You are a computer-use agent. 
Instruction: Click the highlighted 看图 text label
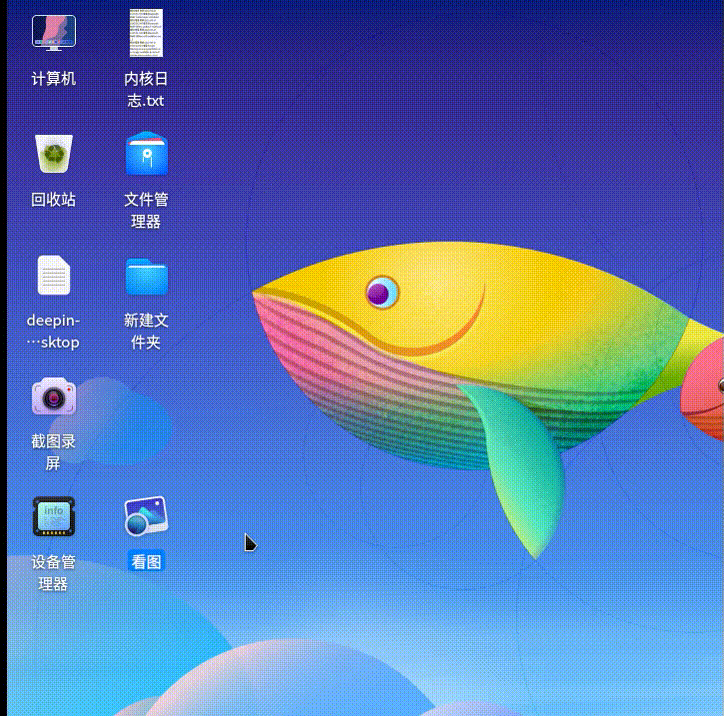click(146, 562)
